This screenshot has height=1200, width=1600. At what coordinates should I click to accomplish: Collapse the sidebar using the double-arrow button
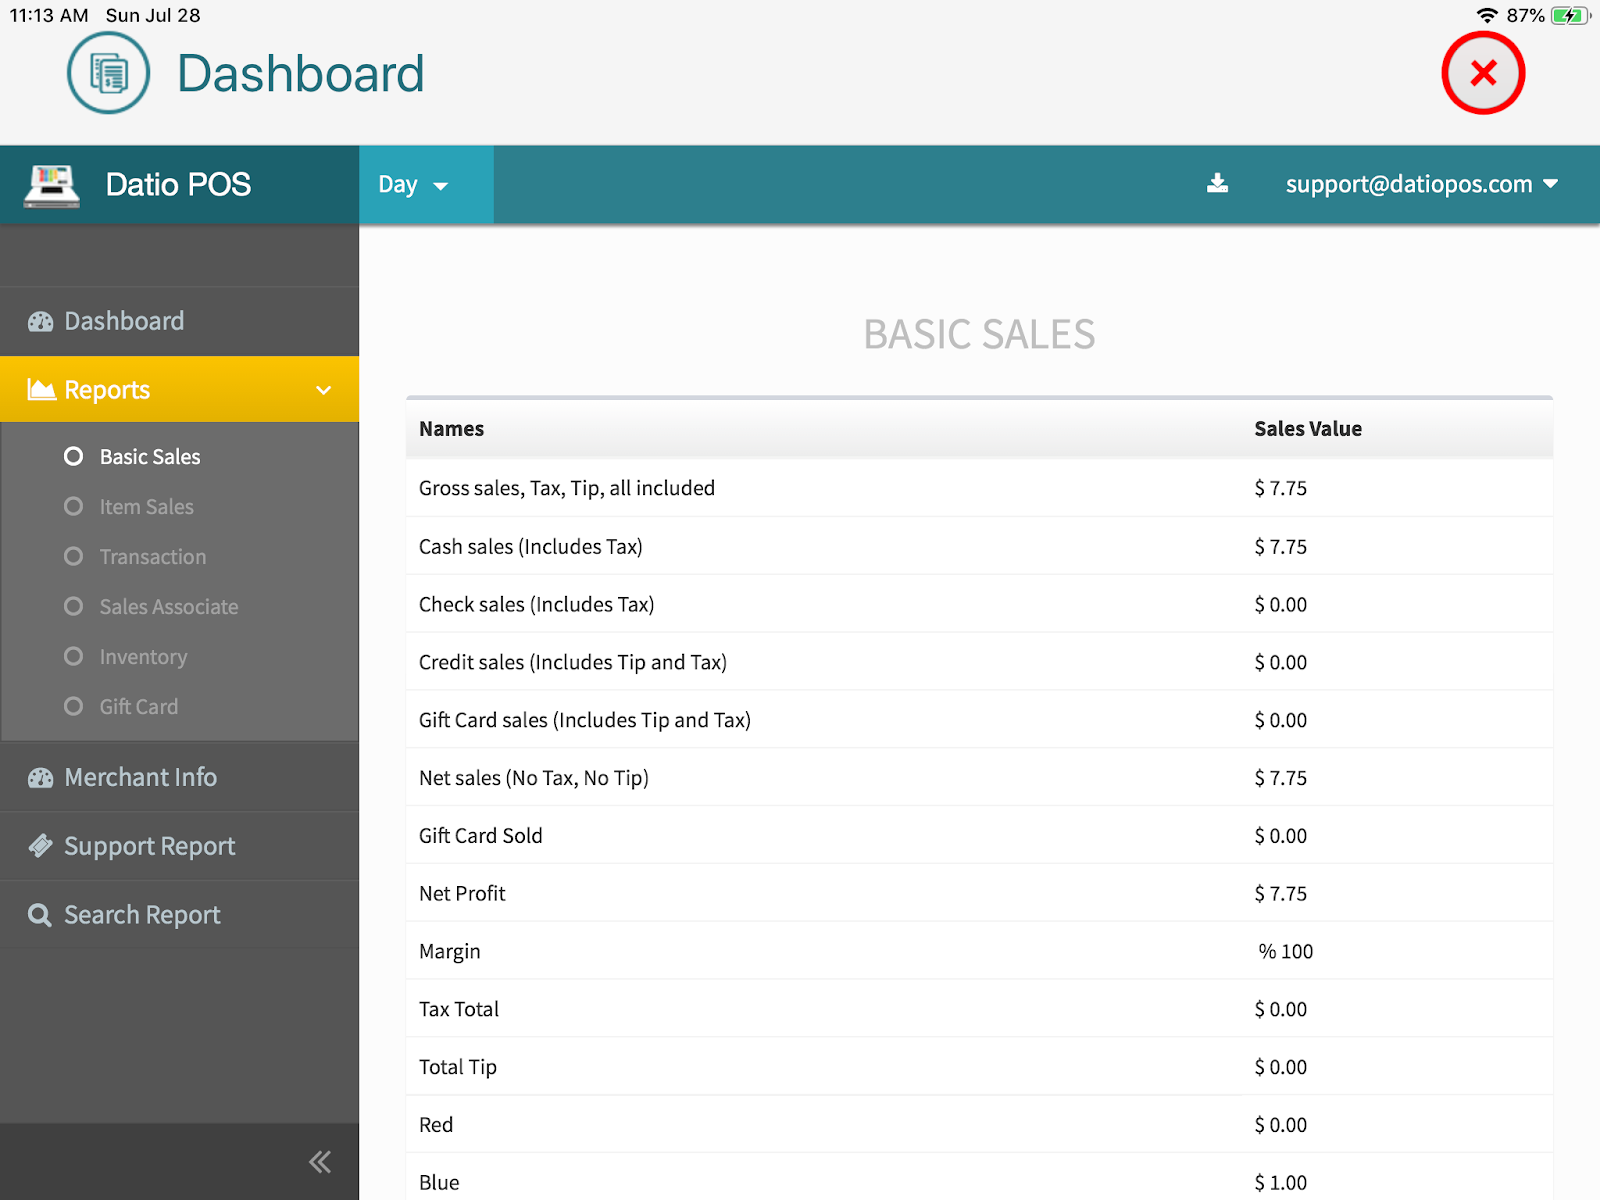coord(319,1161)
